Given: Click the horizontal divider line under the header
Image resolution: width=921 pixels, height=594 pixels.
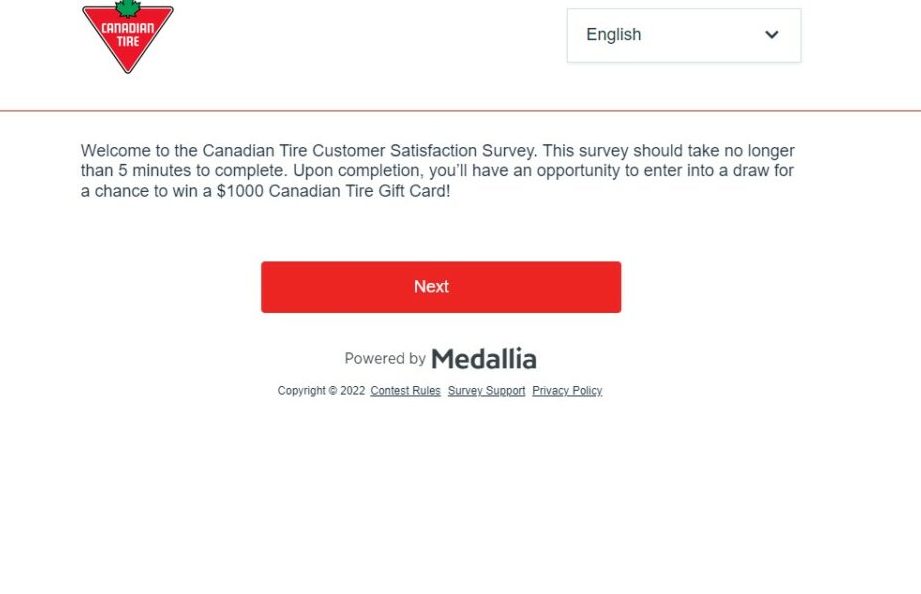Looking at the screenshot, I should [x=460, y=111].
